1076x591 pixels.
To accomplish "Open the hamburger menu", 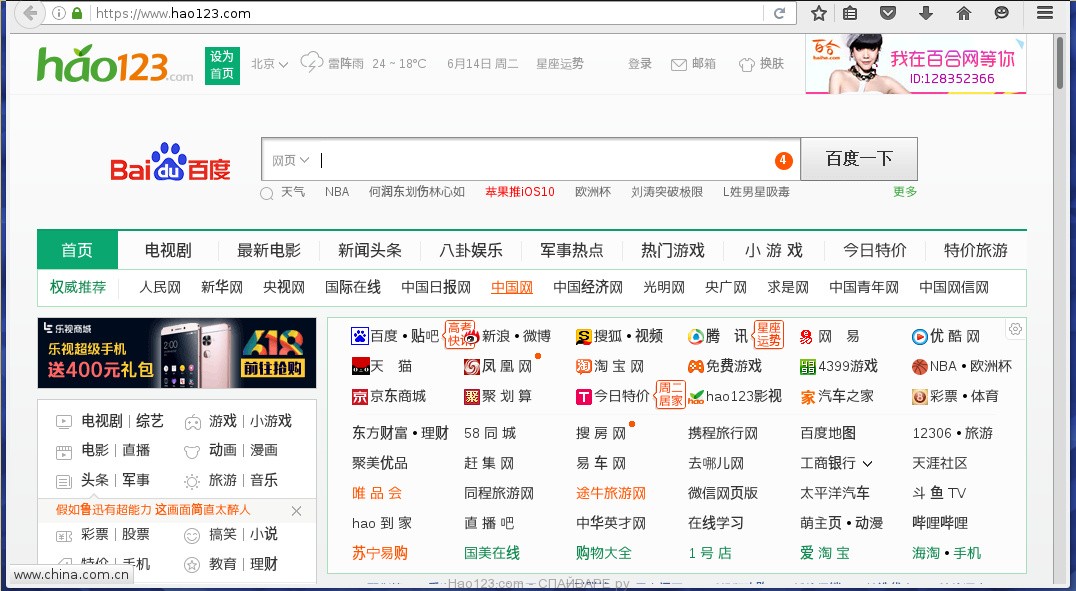I will (1044, 13).
